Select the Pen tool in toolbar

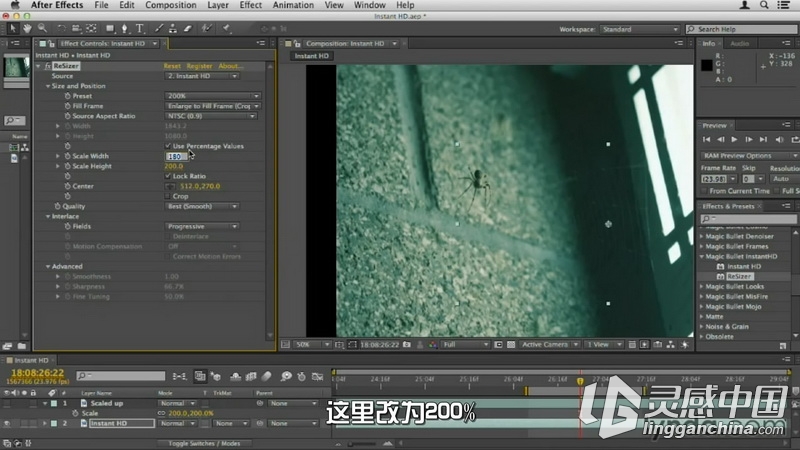pyautogui.click(x=124, y=29)
